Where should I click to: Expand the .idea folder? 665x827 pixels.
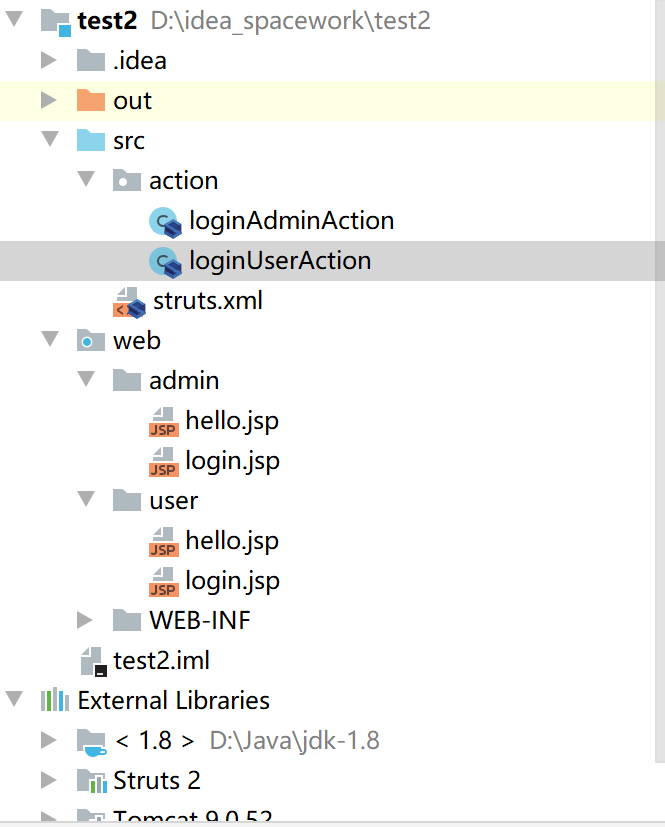coord(48,59)
